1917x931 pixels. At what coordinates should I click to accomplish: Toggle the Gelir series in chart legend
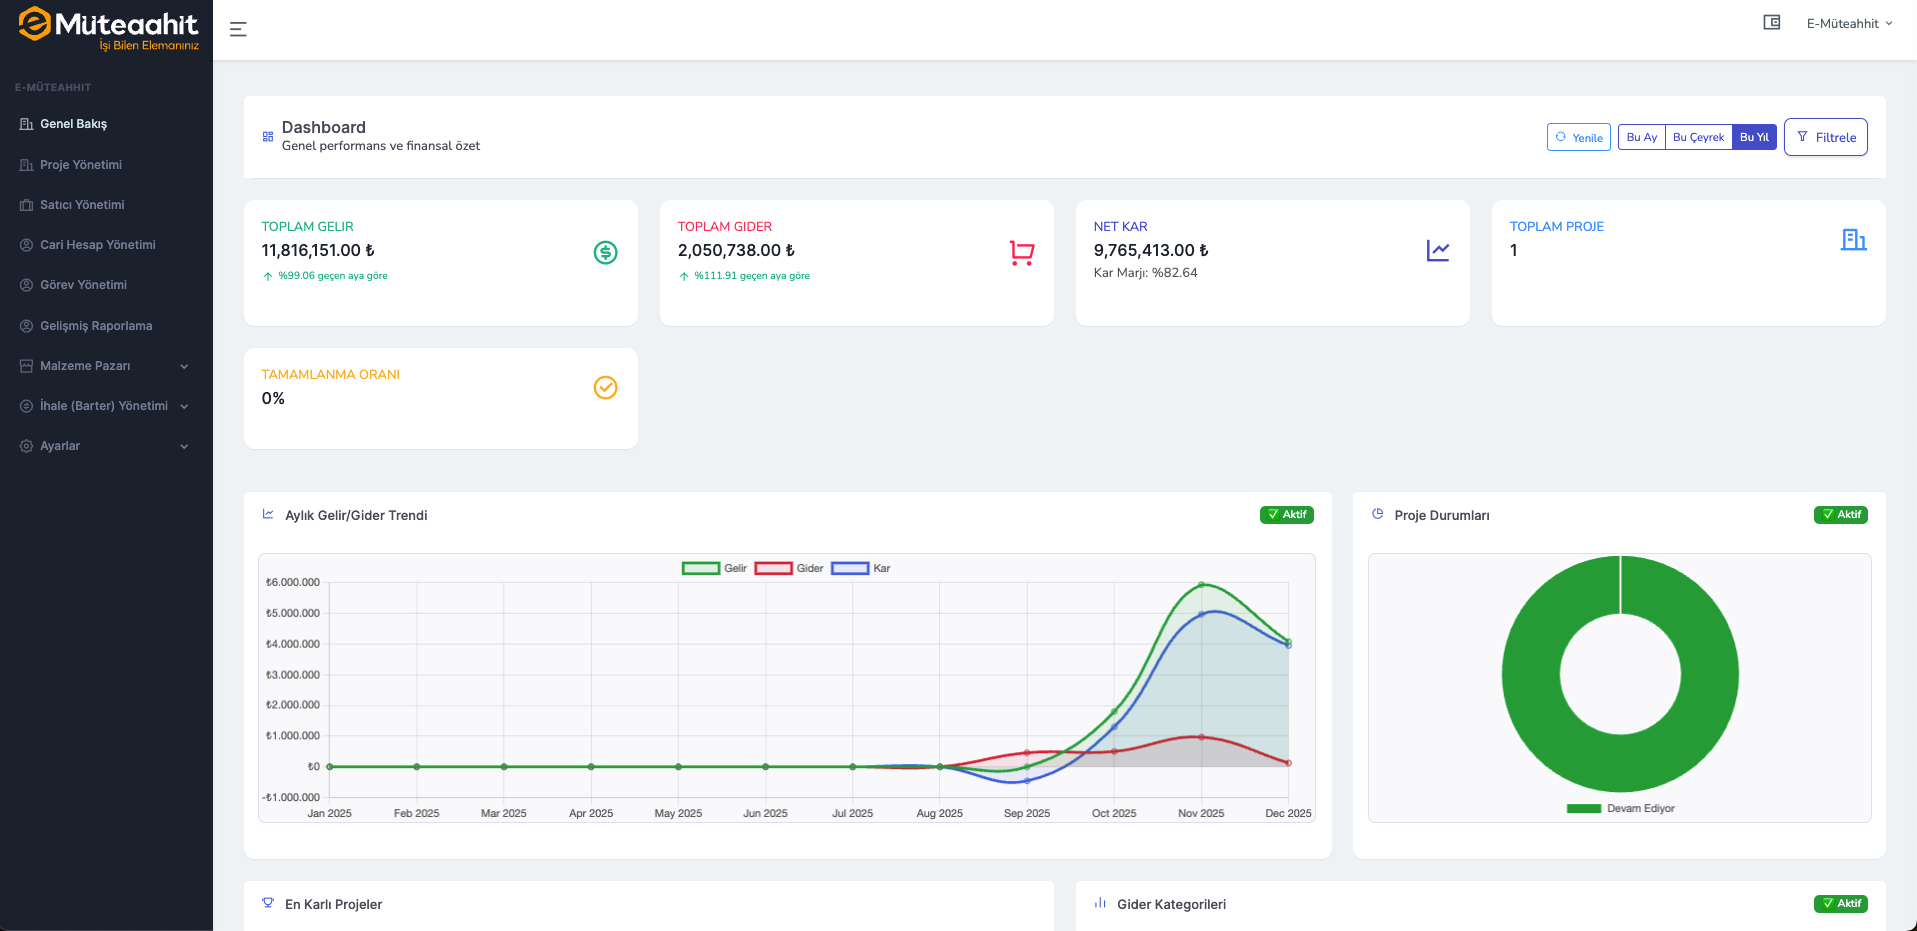tap(714, 568)
